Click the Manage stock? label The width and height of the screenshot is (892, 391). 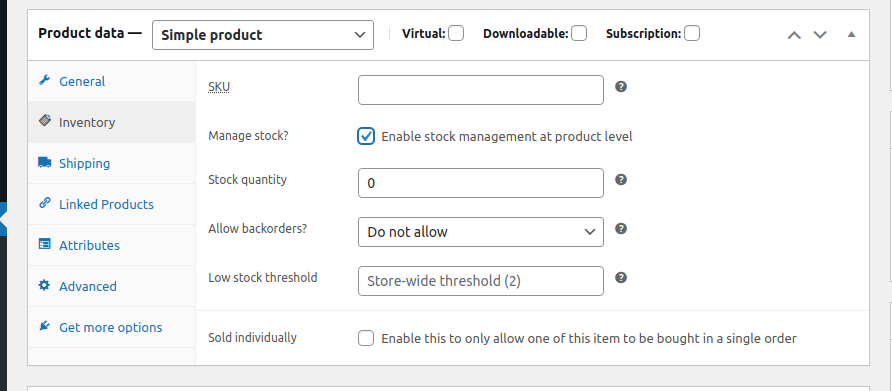[x=248, y=136]
